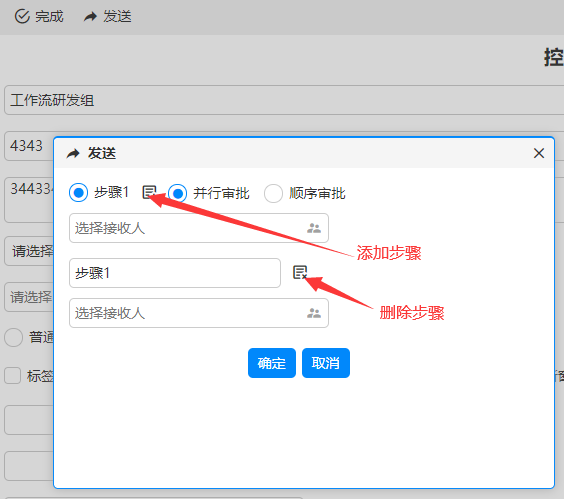Focus the first 选择接收人 input field

point(199,228)
